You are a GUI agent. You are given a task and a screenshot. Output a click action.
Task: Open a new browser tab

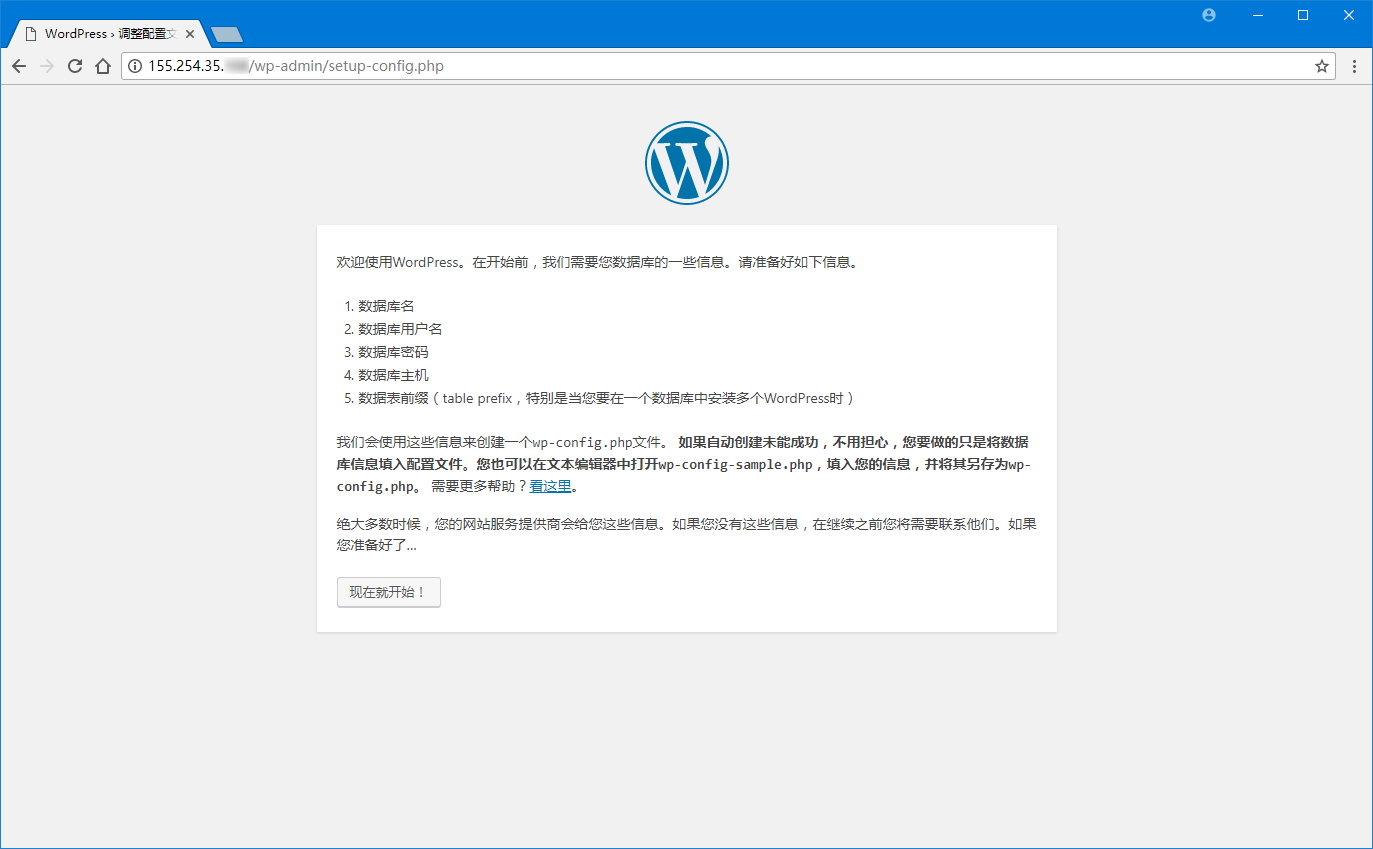pos(227,35)
